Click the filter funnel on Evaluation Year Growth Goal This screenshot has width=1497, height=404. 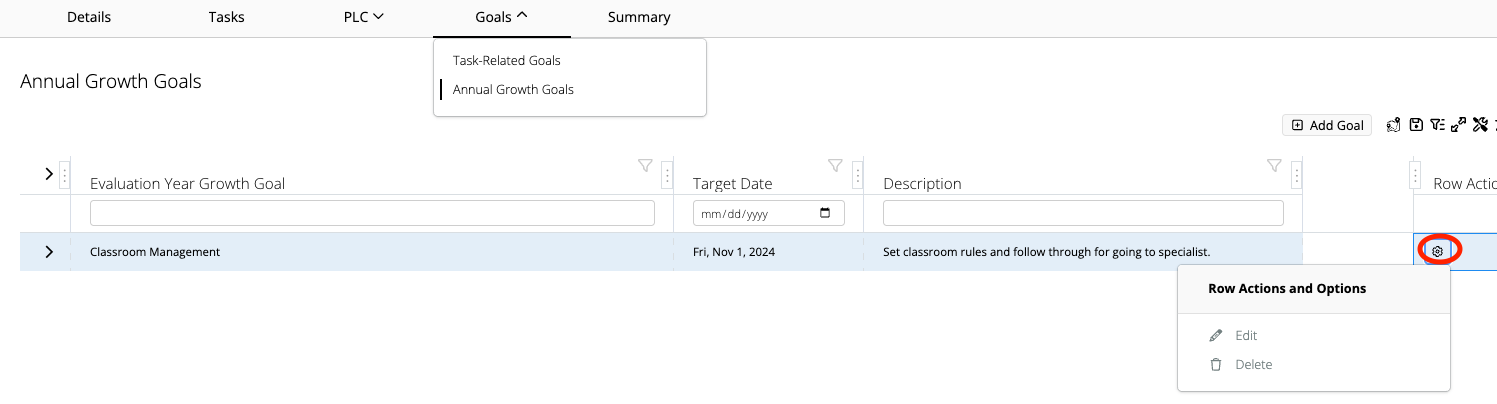click(645, 165)
